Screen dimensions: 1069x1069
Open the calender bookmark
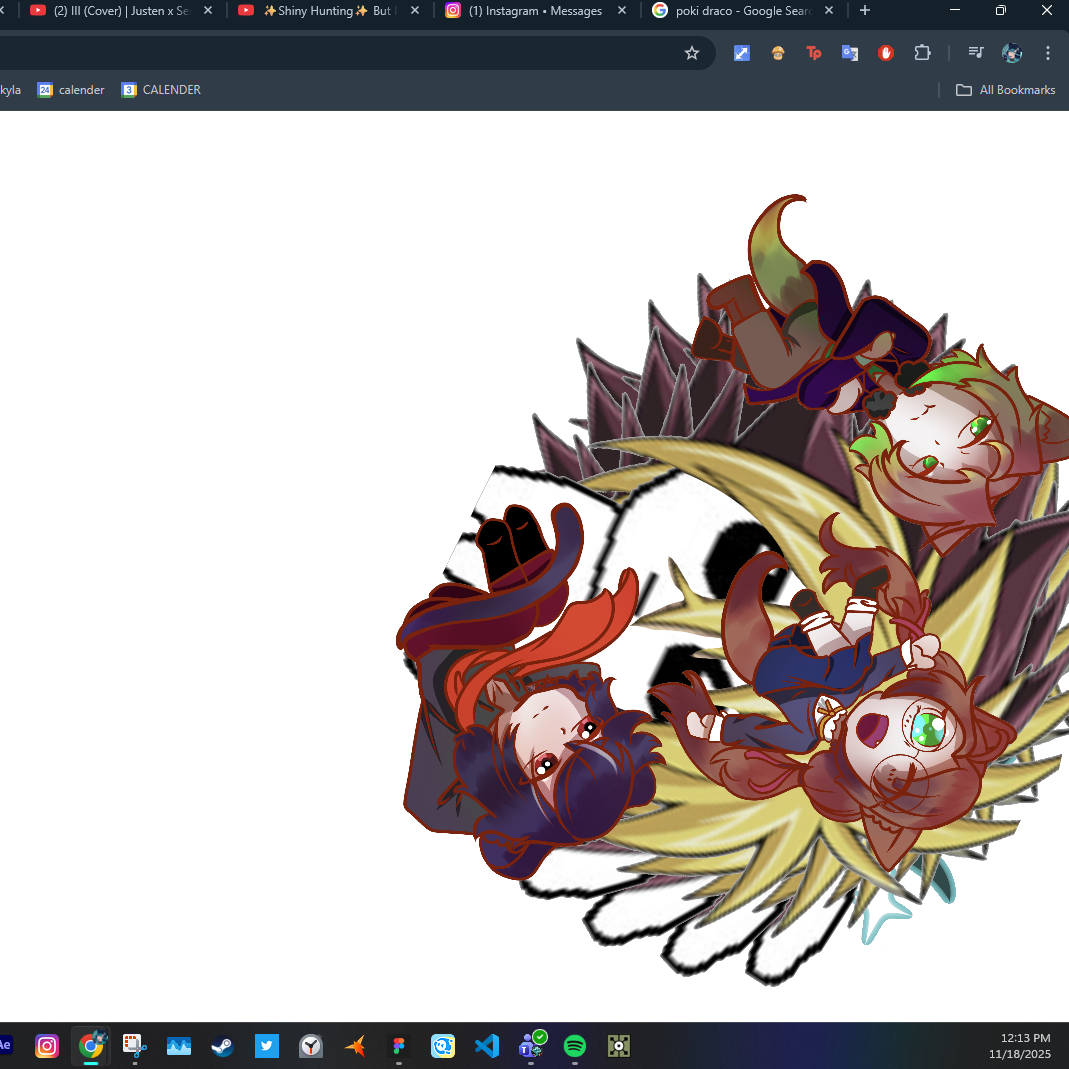(x=70, y=89)
